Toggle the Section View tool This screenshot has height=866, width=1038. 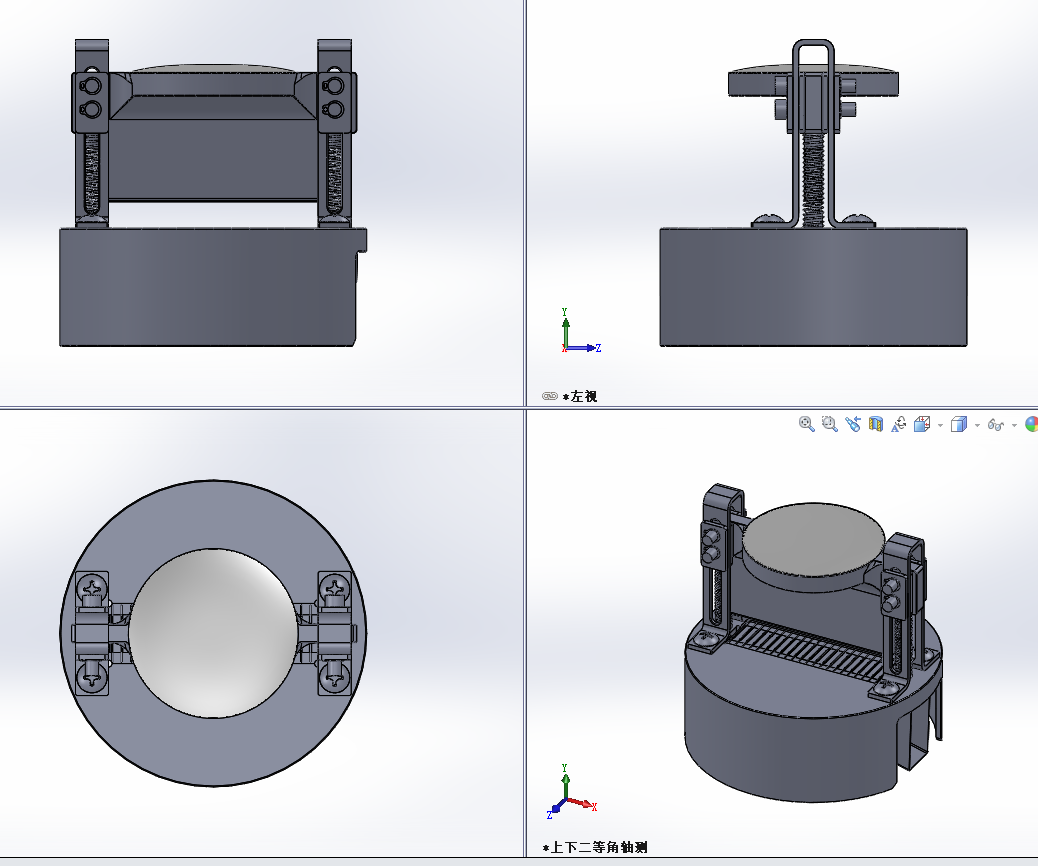click(876, 424)
